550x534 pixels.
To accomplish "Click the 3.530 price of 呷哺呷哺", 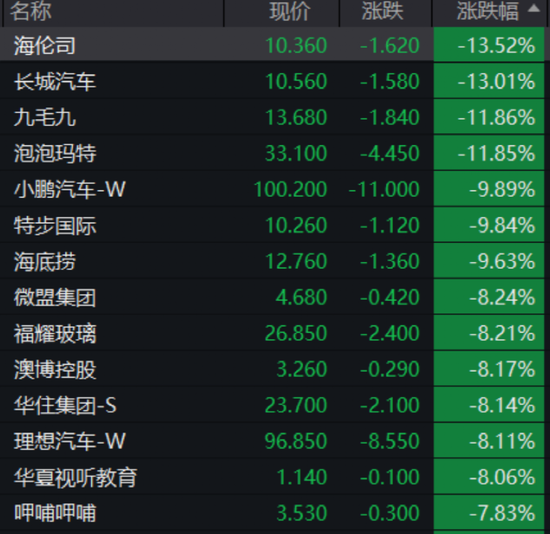I will pyautogui.click(x=301, y=513).
